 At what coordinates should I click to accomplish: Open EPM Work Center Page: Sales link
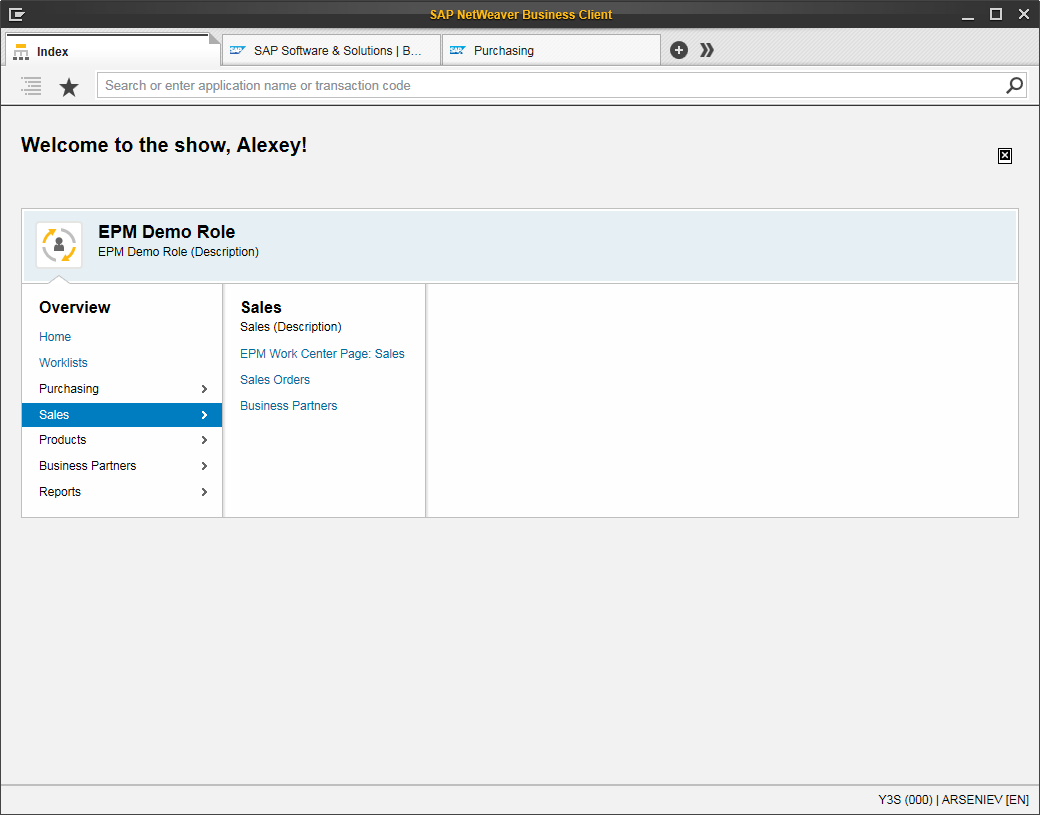pos(322,354)
